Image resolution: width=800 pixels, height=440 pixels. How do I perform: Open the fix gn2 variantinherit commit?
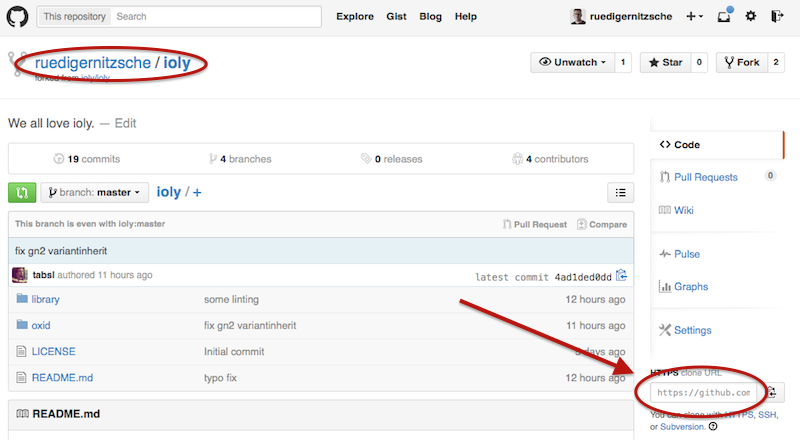tap(61, 251)
